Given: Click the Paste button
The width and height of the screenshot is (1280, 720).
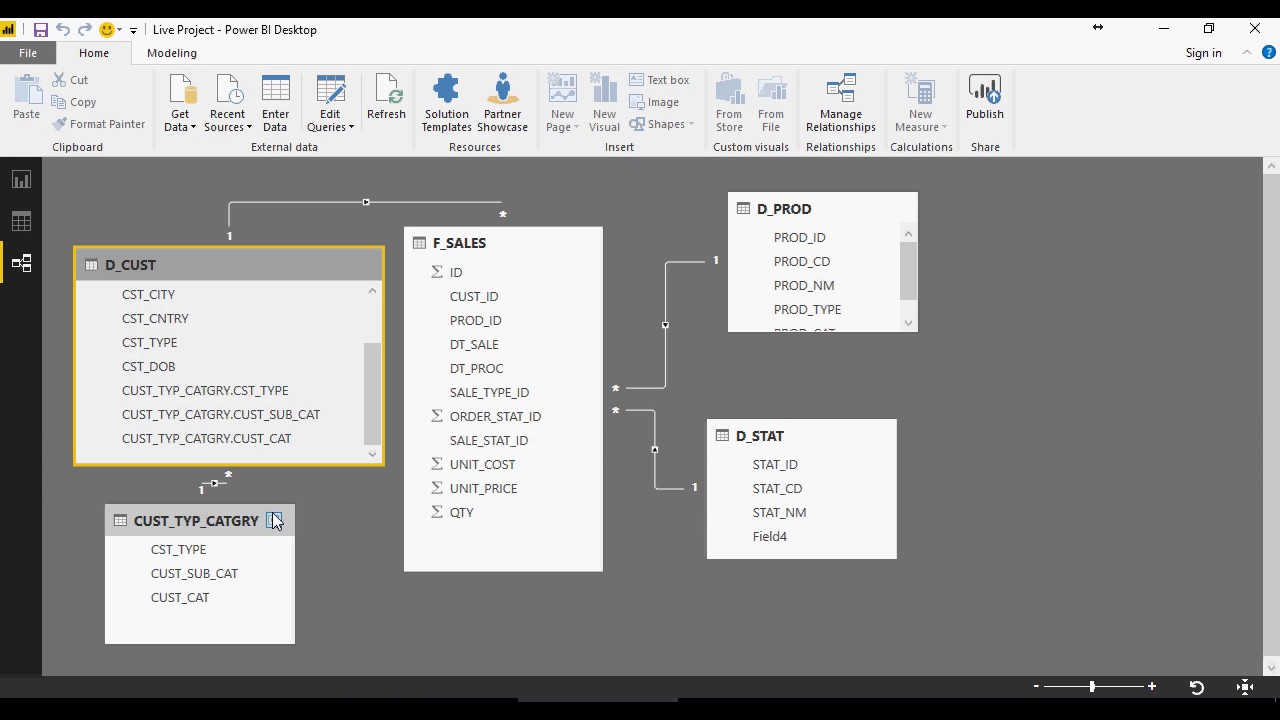Looking at the screenshot, I should point(26,98).
